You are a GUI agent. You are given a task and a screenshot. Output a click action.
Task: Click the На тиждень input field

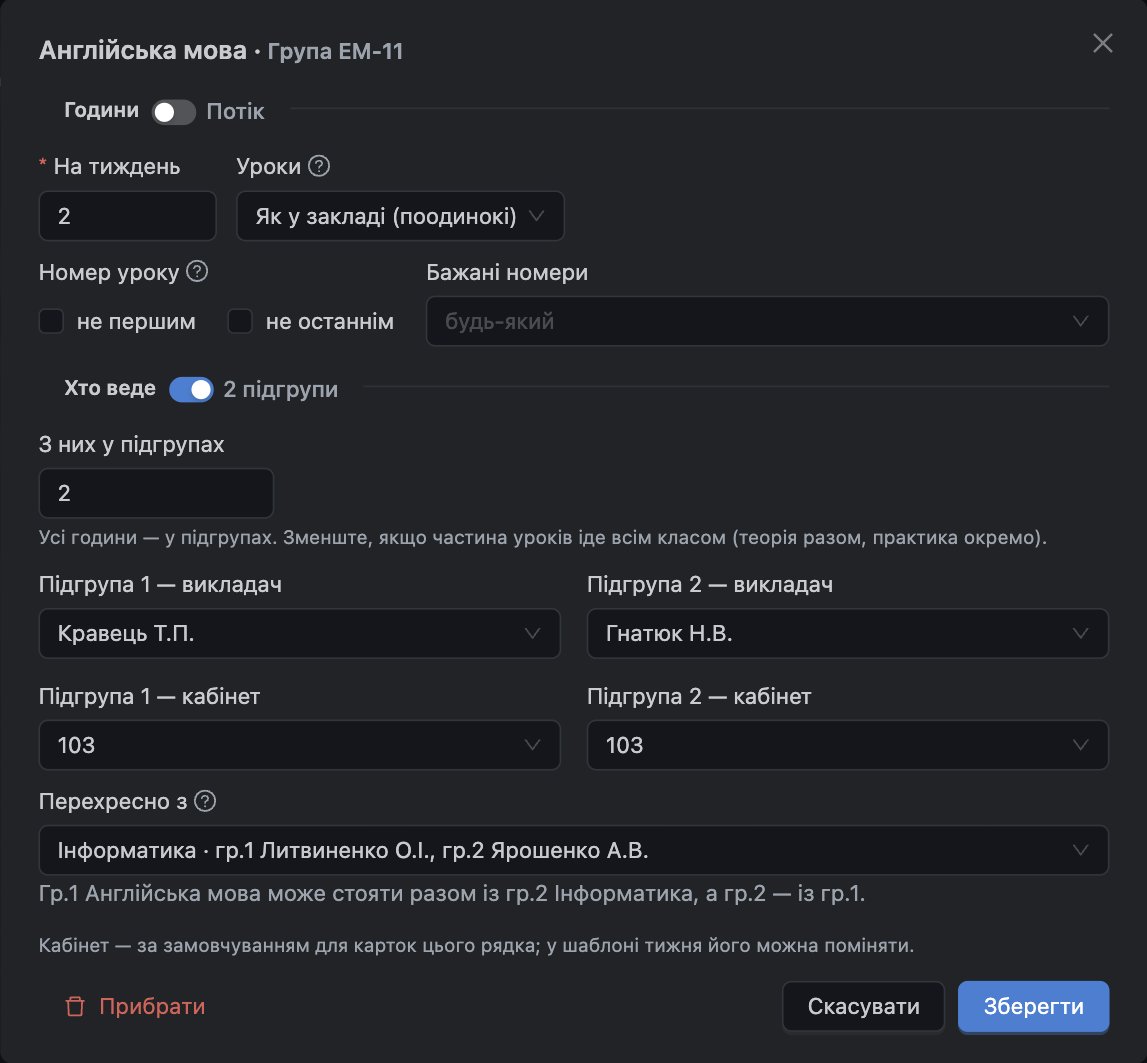tap(127, 216)
